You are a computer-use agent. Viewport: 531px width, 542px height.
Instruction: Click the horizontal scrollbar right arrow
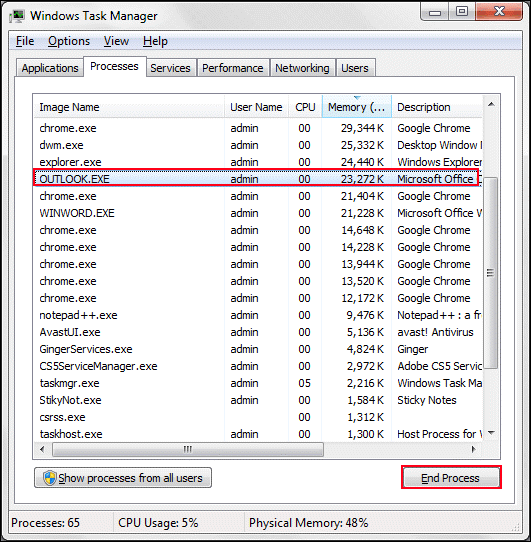coord(473,449)
